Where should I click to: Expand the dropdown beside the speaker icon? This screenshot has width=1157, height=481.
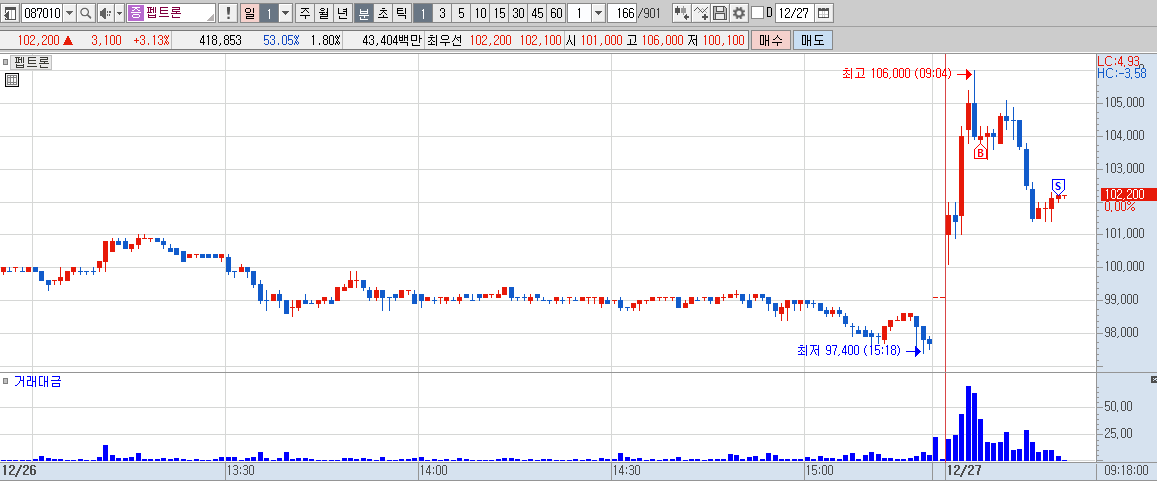click(x=120, y=13)
